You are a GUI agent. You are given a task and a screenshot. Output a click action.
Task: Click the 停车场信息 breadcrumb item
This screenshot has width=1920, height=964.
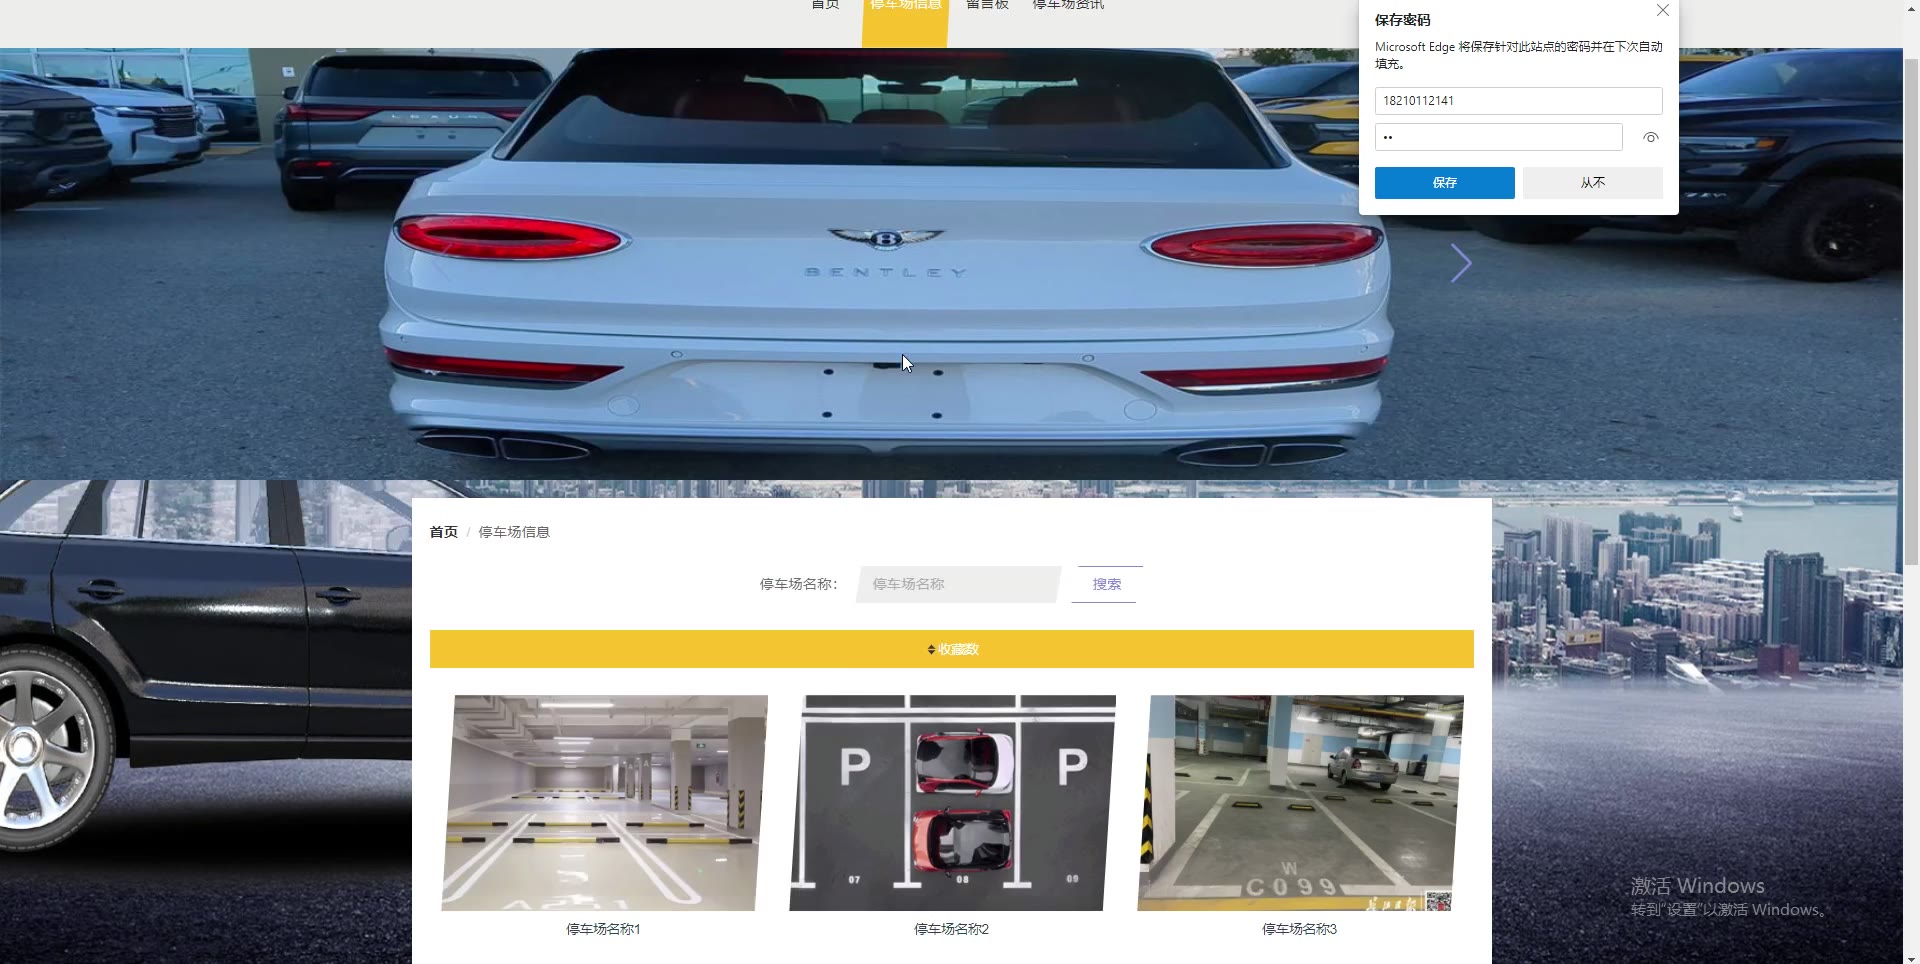tap(514, 532)
